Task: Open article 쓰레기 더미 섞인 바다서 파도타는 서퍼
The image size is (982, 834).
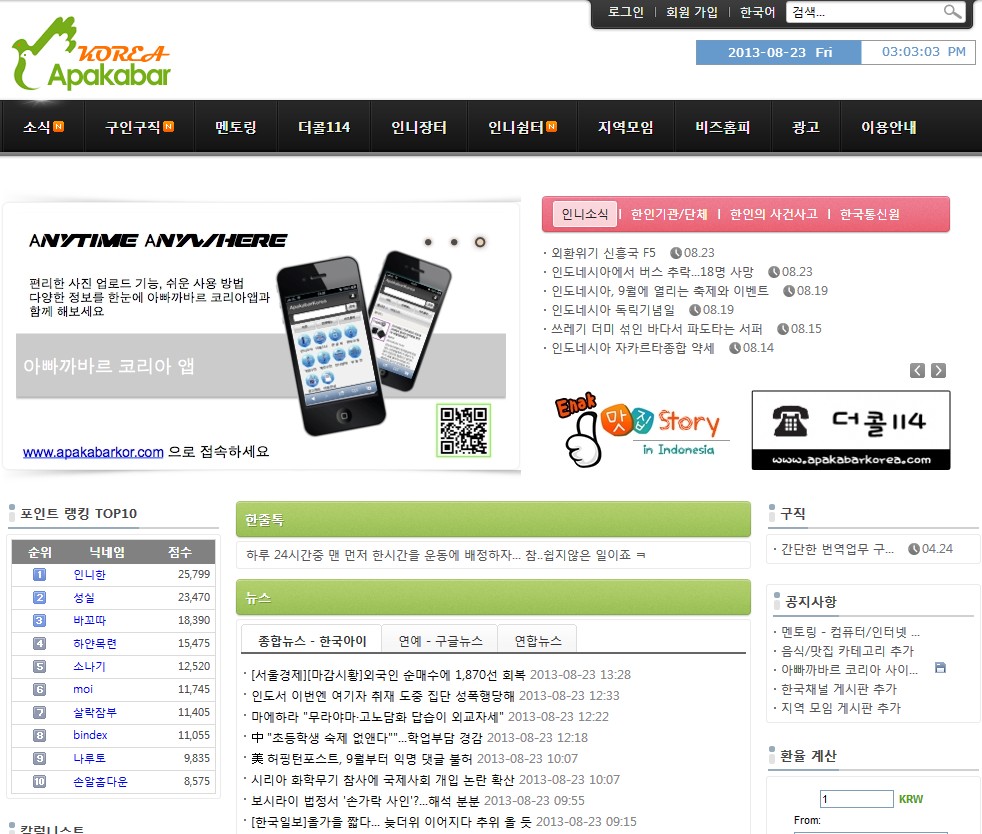Action: (x=656, y=329)
